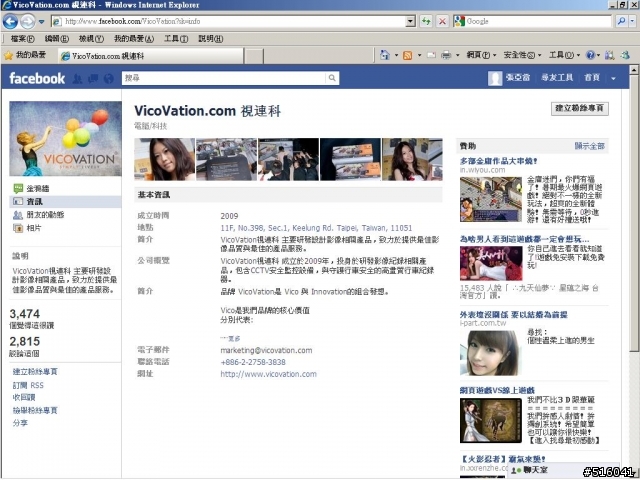Image resolution: width=640 pixels, height=480 pixels.
Task: Open a new blank browser tab
Action: (254, 56)
